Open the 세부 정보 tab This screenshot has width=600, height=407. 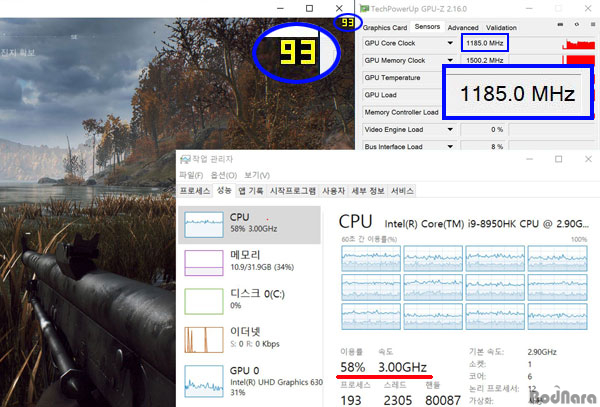point(368,190)
